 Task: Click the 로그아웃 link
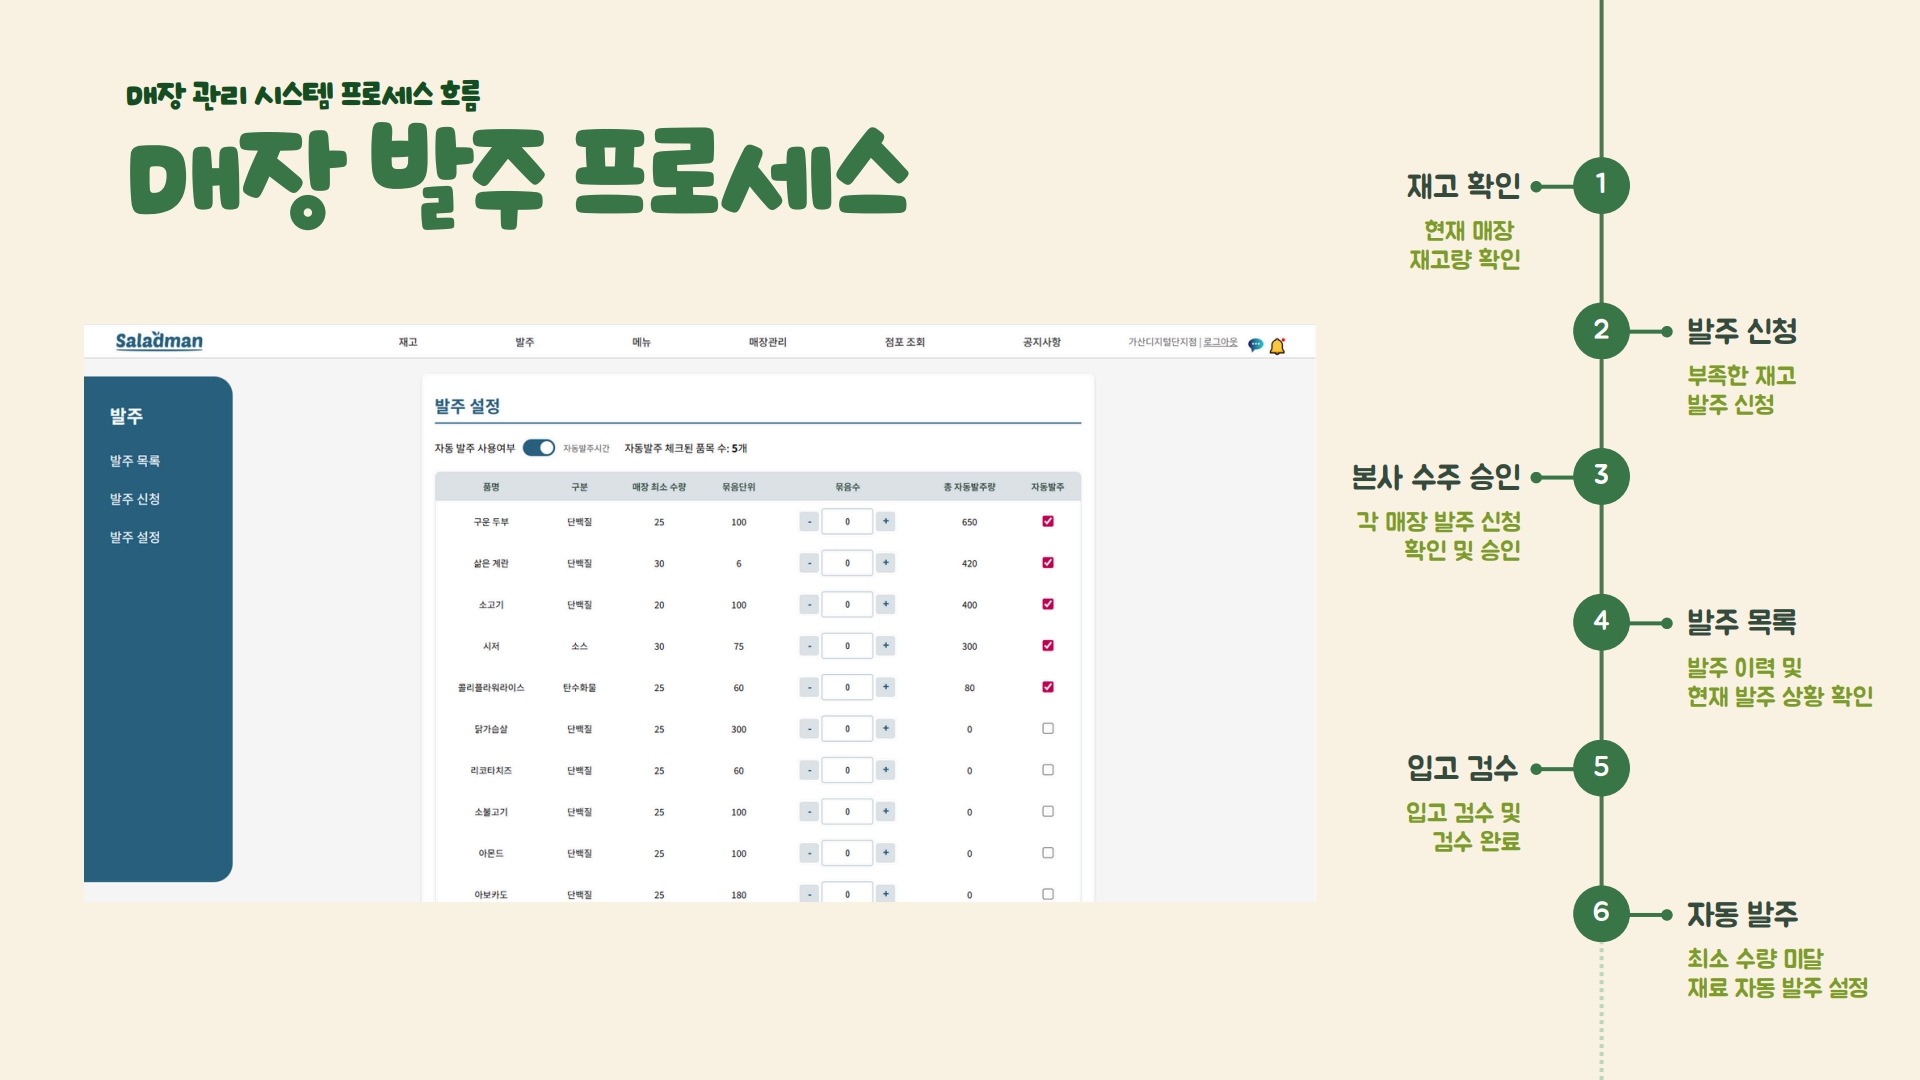click(x=1220, y=342)
